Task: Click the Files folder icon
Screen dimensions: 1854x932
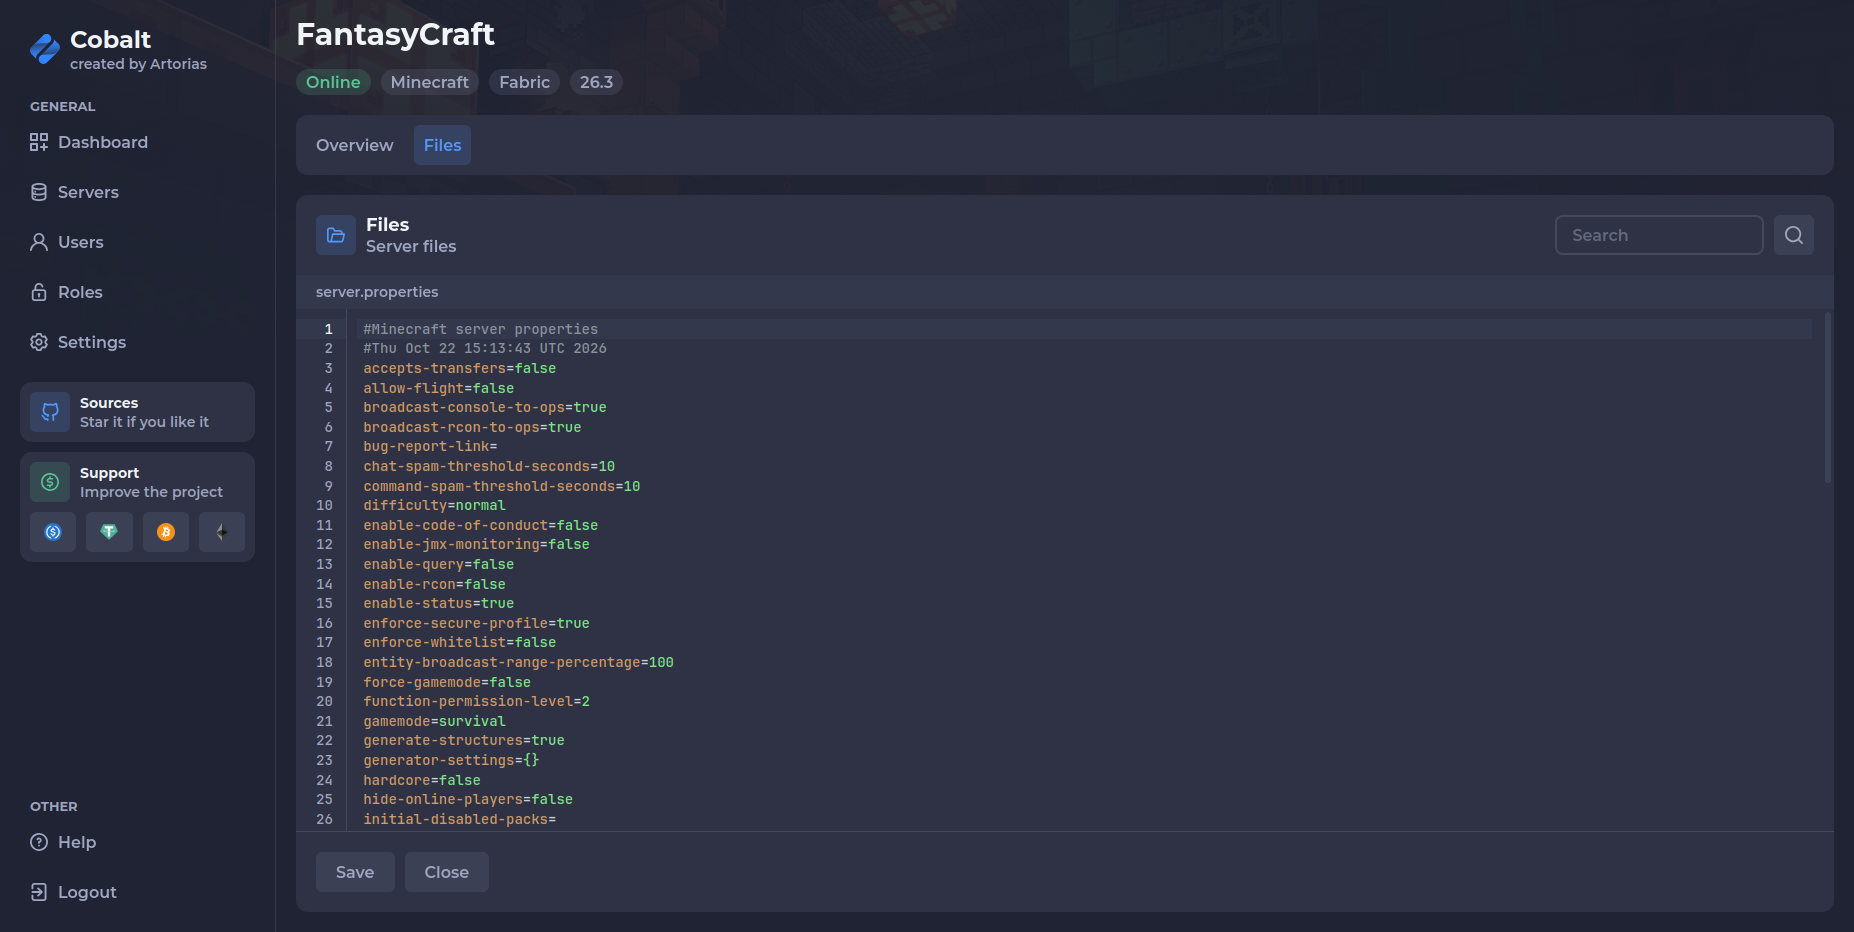Action: tap(336, 235)
